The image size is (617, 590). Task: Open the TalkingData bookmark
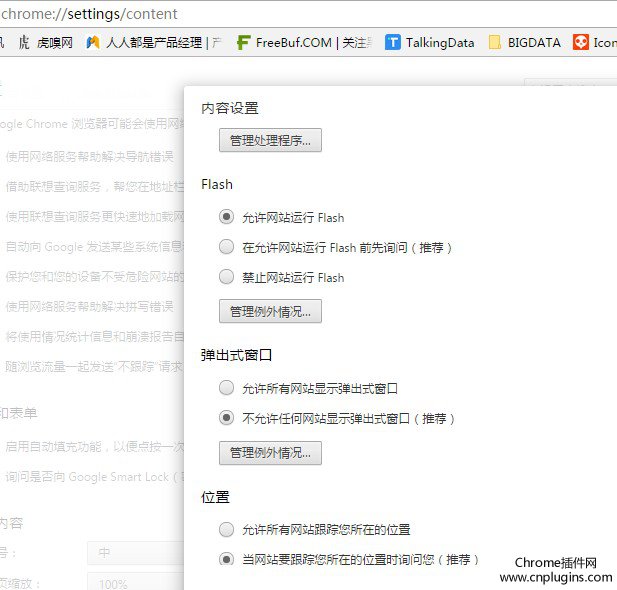[430, 43]
